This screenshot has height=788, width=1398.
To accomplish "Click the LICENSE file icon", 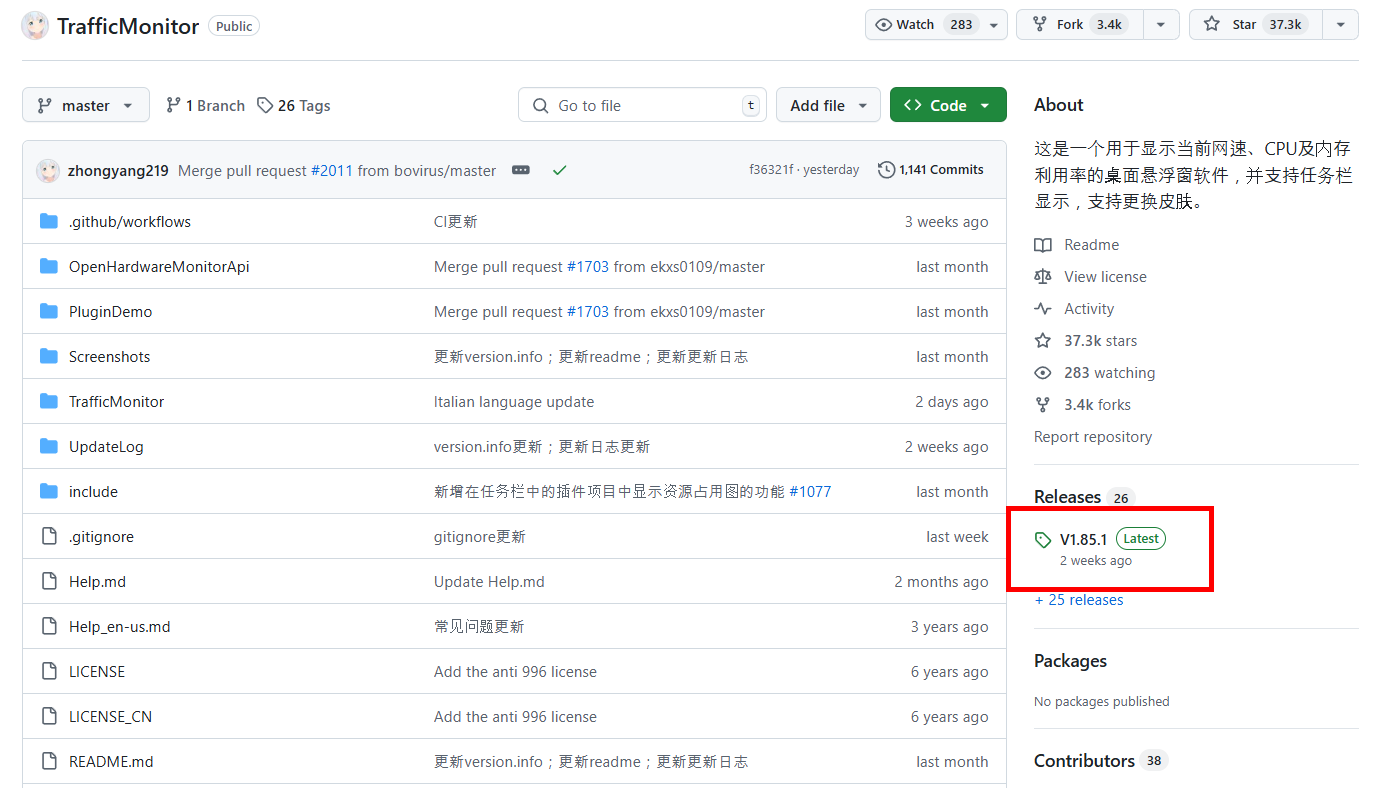I will [x=49, y=671].
